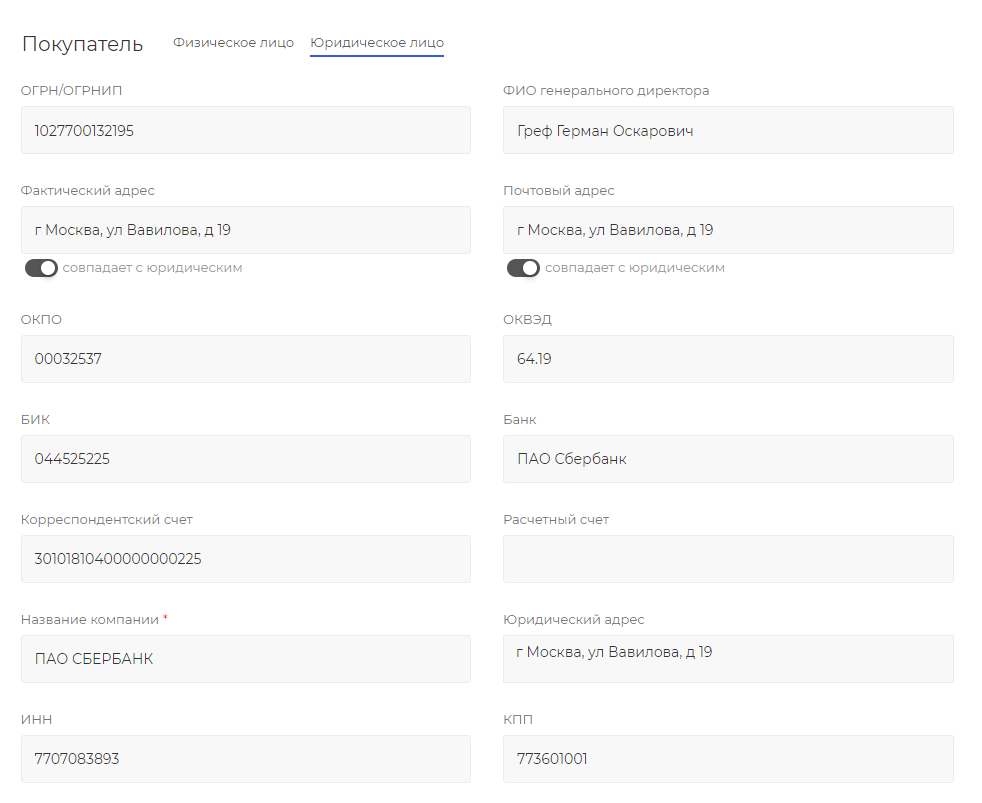Click the Юридический адрес field
This screenshot has width=982, height=803.
(x=728, y=658)
